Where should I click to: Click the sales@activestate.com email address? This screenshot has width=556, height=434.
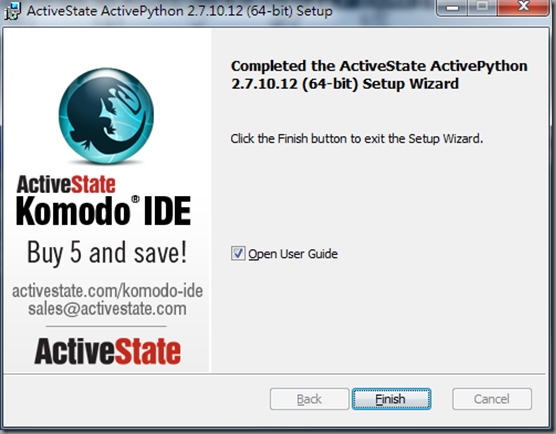(x=107, y=308)
